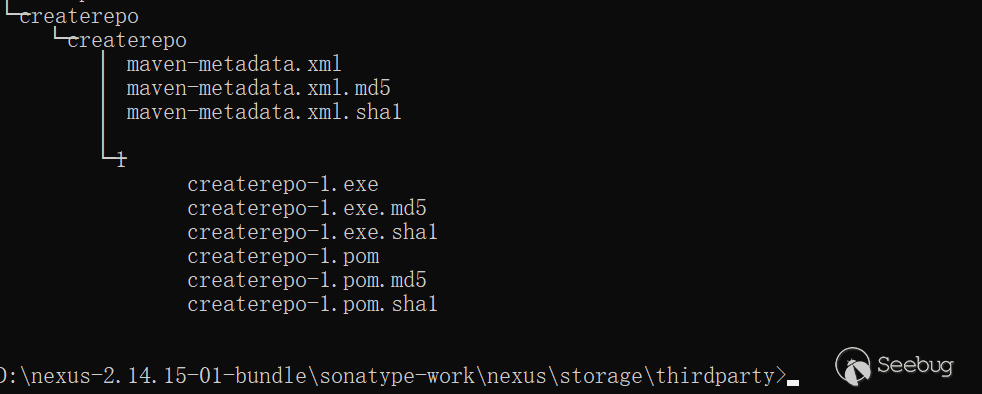Click the blinking command prompt cursor
The image size is (982, 394).
[x=793, y=381]
